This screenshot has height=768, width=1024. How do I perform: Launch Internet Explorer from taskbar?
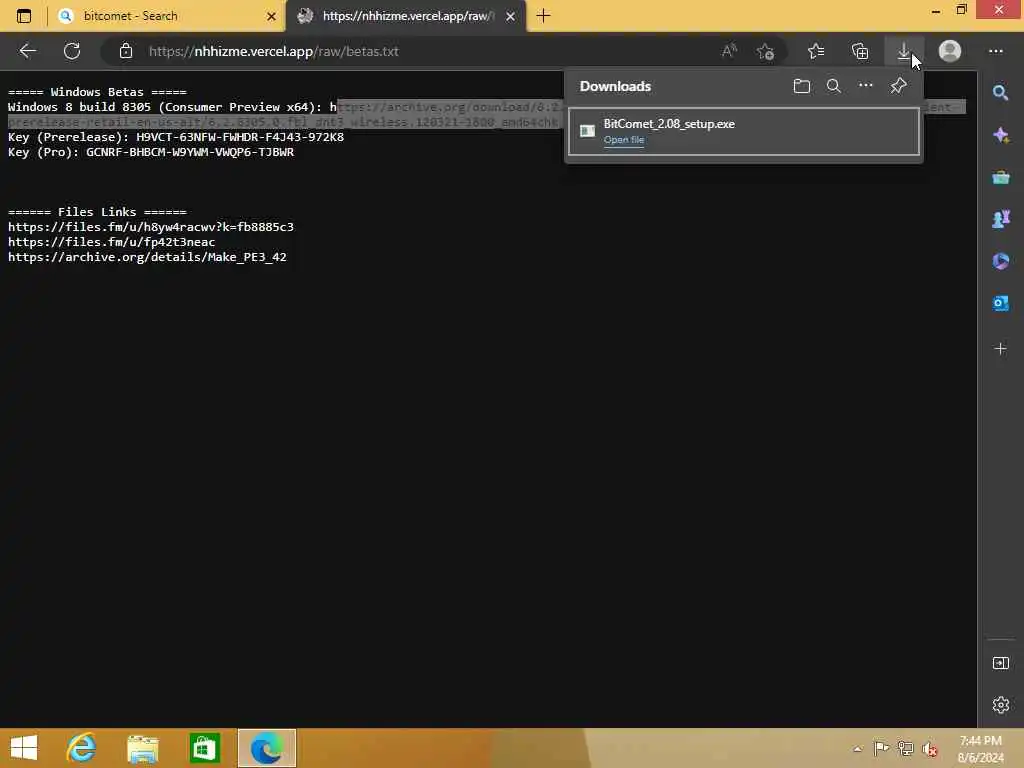[x=82, y=748]
